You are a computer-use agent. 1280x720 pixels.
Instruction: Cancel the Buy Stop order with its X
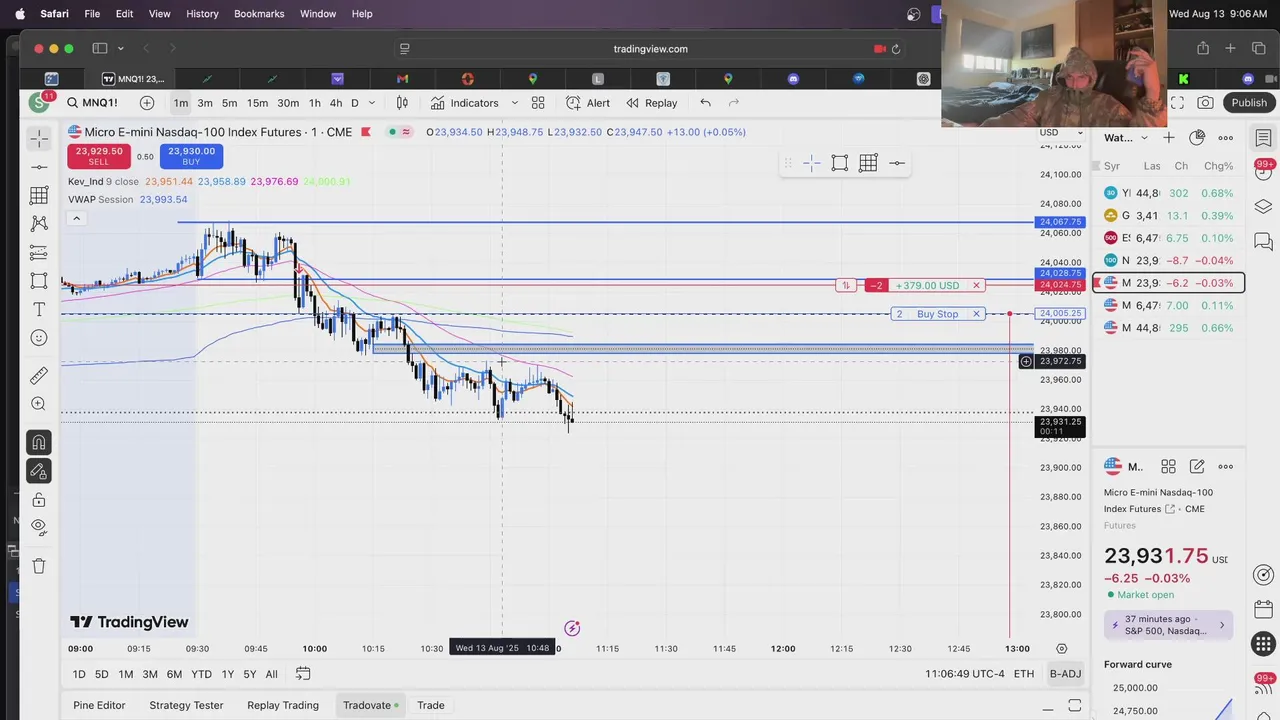(x=976, y=314)
